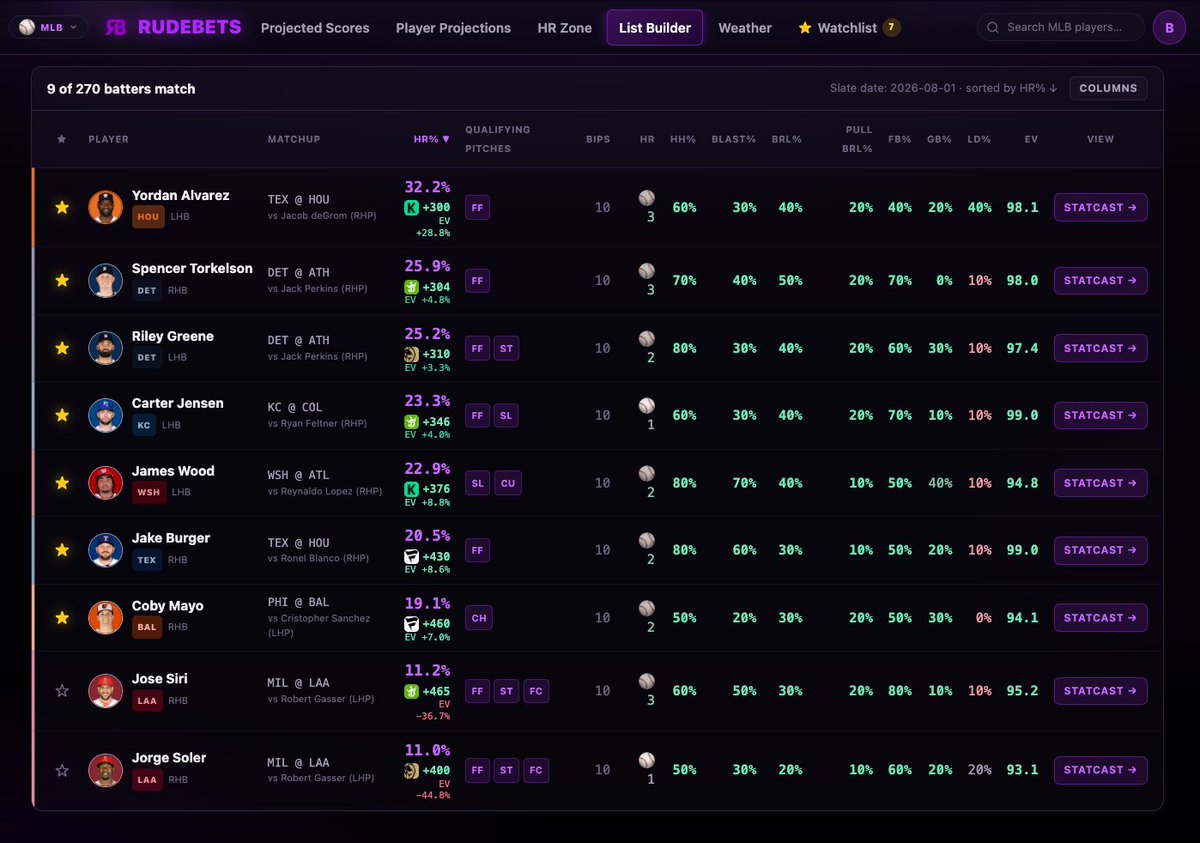The height and width of the screenshot is (843, 1200).
Task: Toggle watchlist star for James Wood
Action: (x=62, y=483)
